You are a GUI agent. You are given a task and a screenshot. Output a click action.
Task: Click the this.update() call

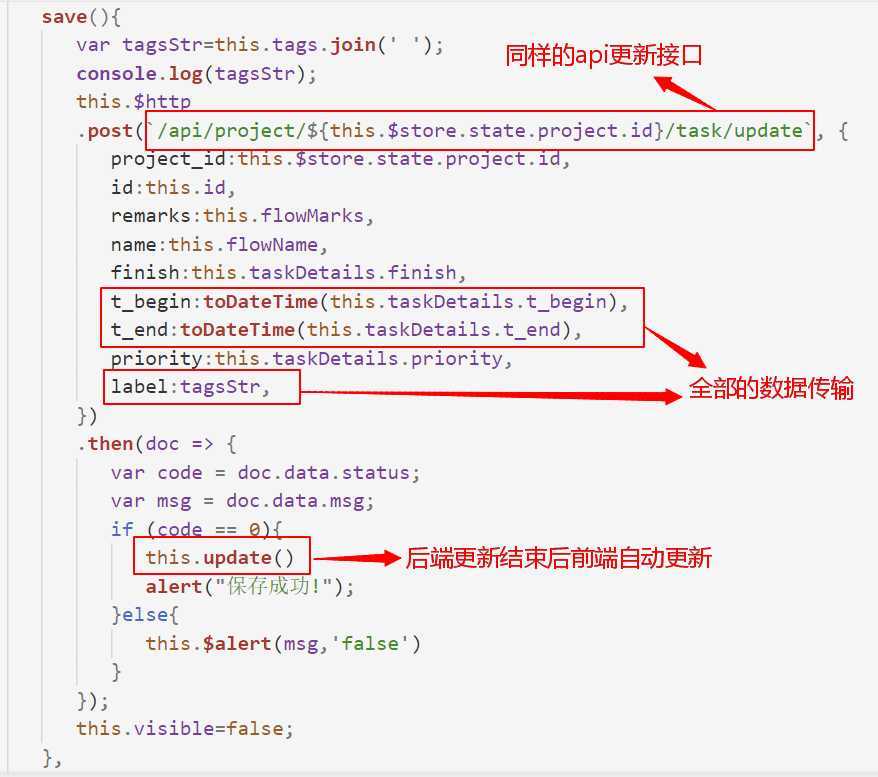point(220,558)
